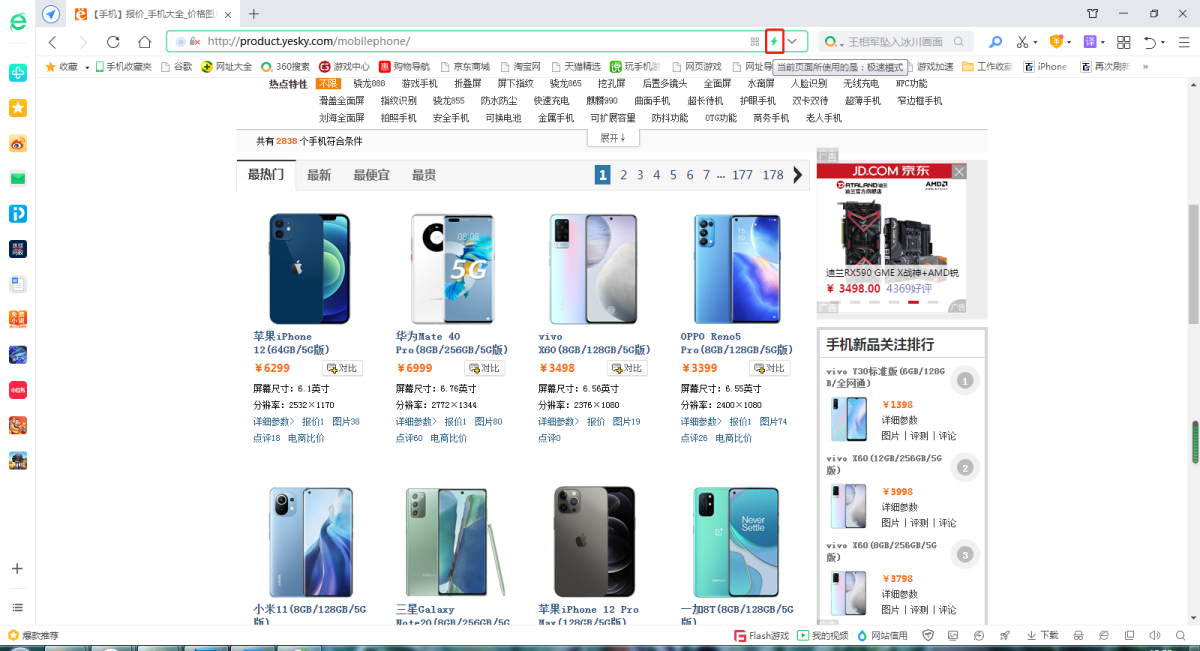Open the scissors screenshot tool

click(1022, 42)
